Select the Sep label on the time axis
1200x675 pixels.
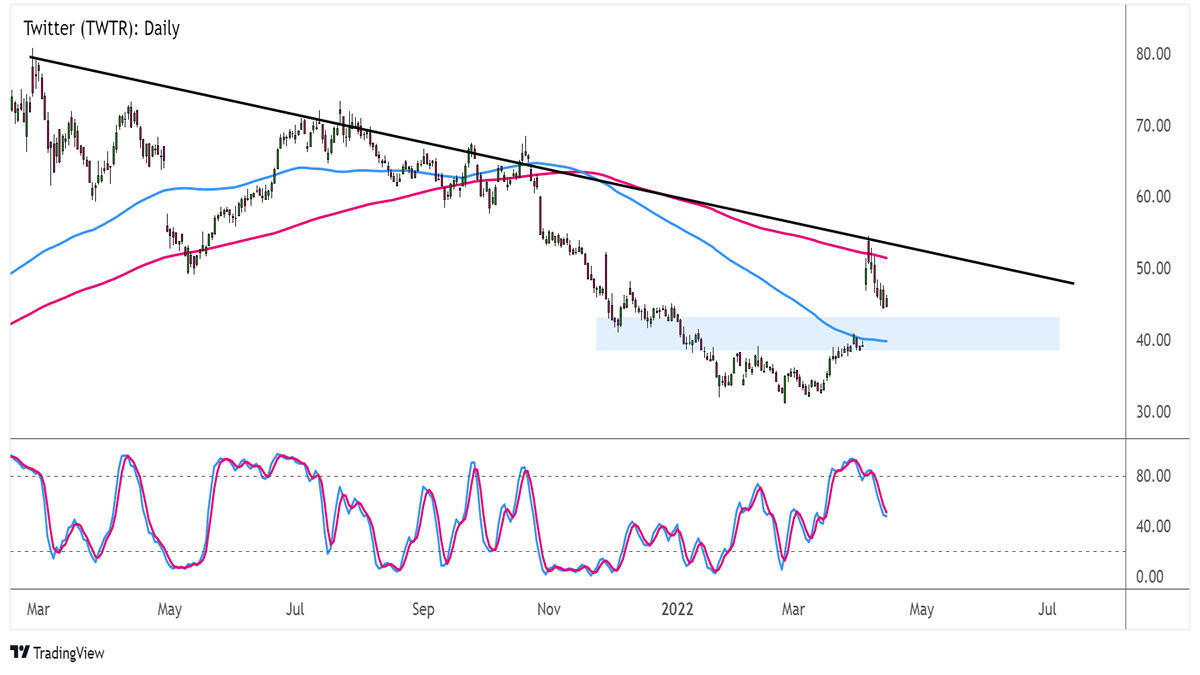coord(423,608)
